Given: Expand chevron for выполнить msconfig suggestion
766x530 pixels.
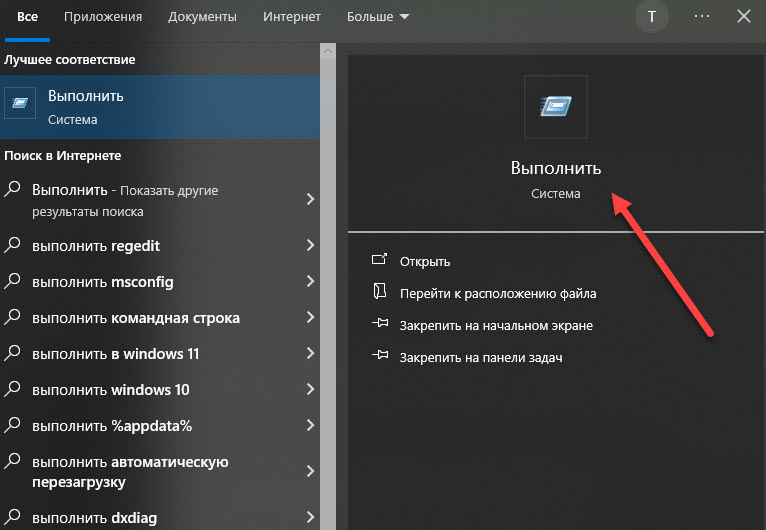Looking at the screenshot, I should 310,282.
